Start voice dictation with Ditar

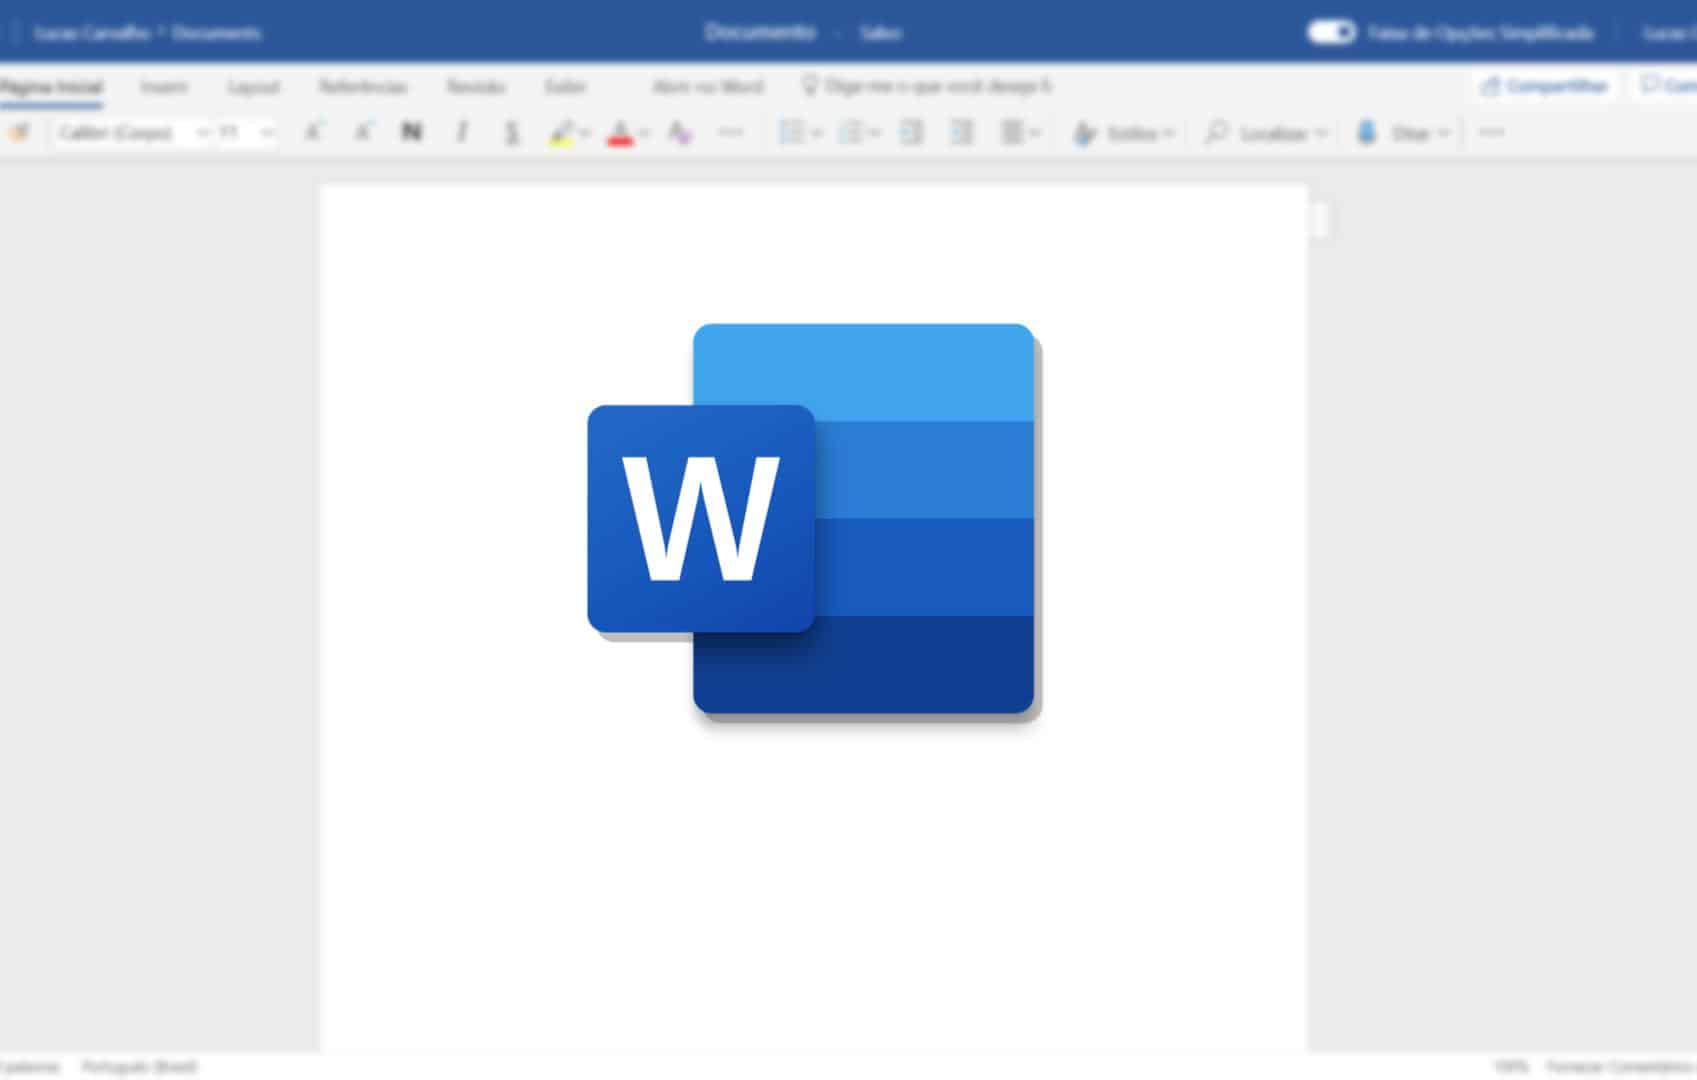tap(1400, 131)
